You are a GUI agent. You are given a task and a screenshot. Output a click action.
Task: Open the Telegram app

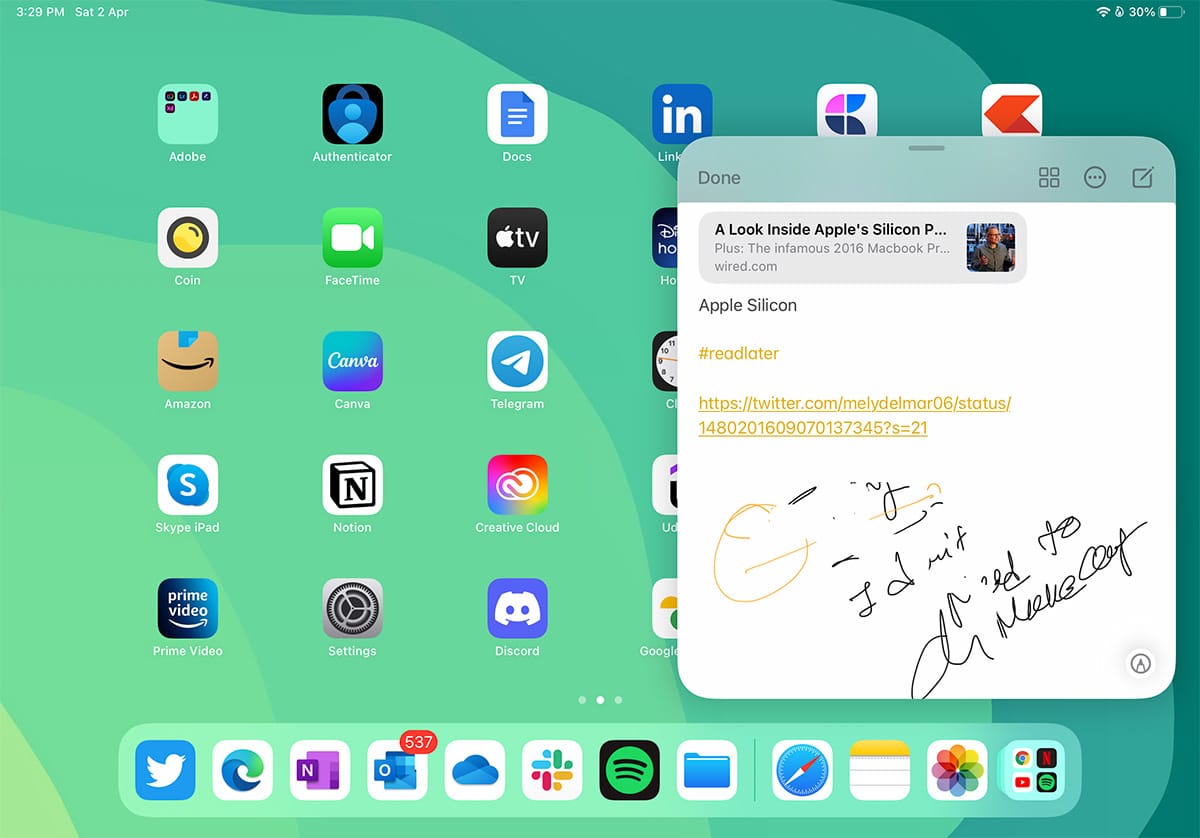coord(517,361)
